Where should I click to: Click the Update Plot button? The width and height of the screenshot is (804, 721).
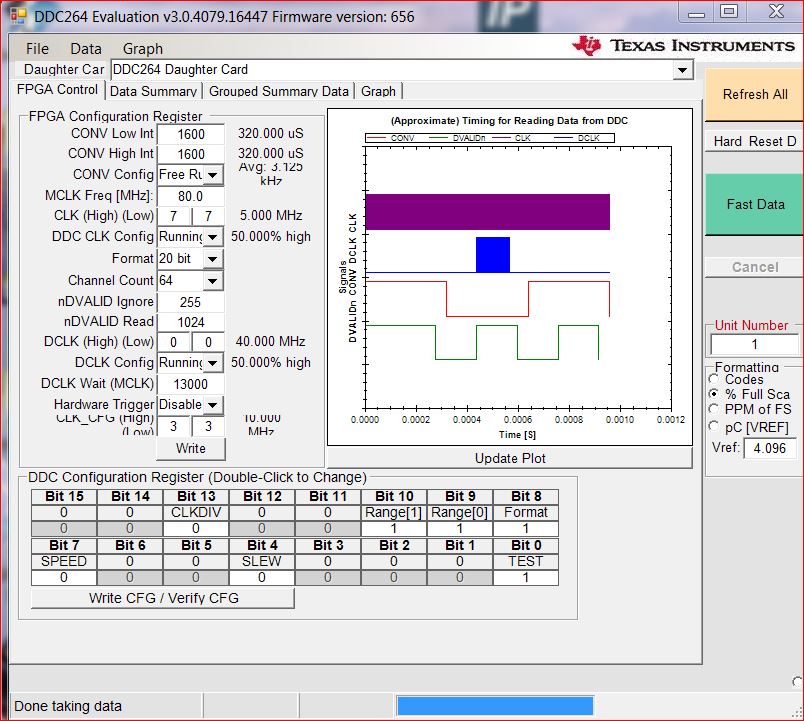click(x=510, y=458)
